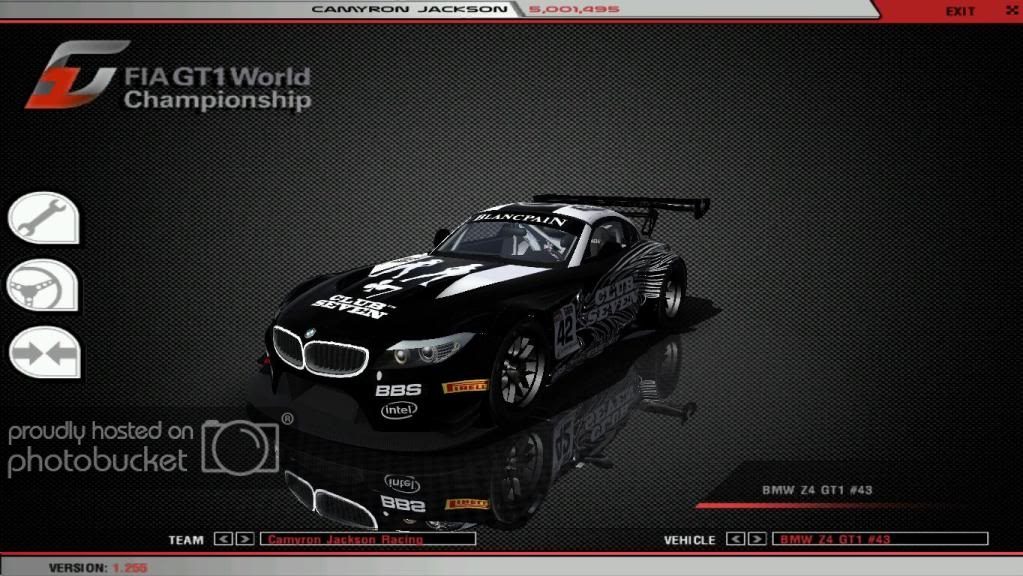The height and width of the screenshot is (576, 1023).
Task: Select next team with right arrow
Action: [x=245, y=539]
